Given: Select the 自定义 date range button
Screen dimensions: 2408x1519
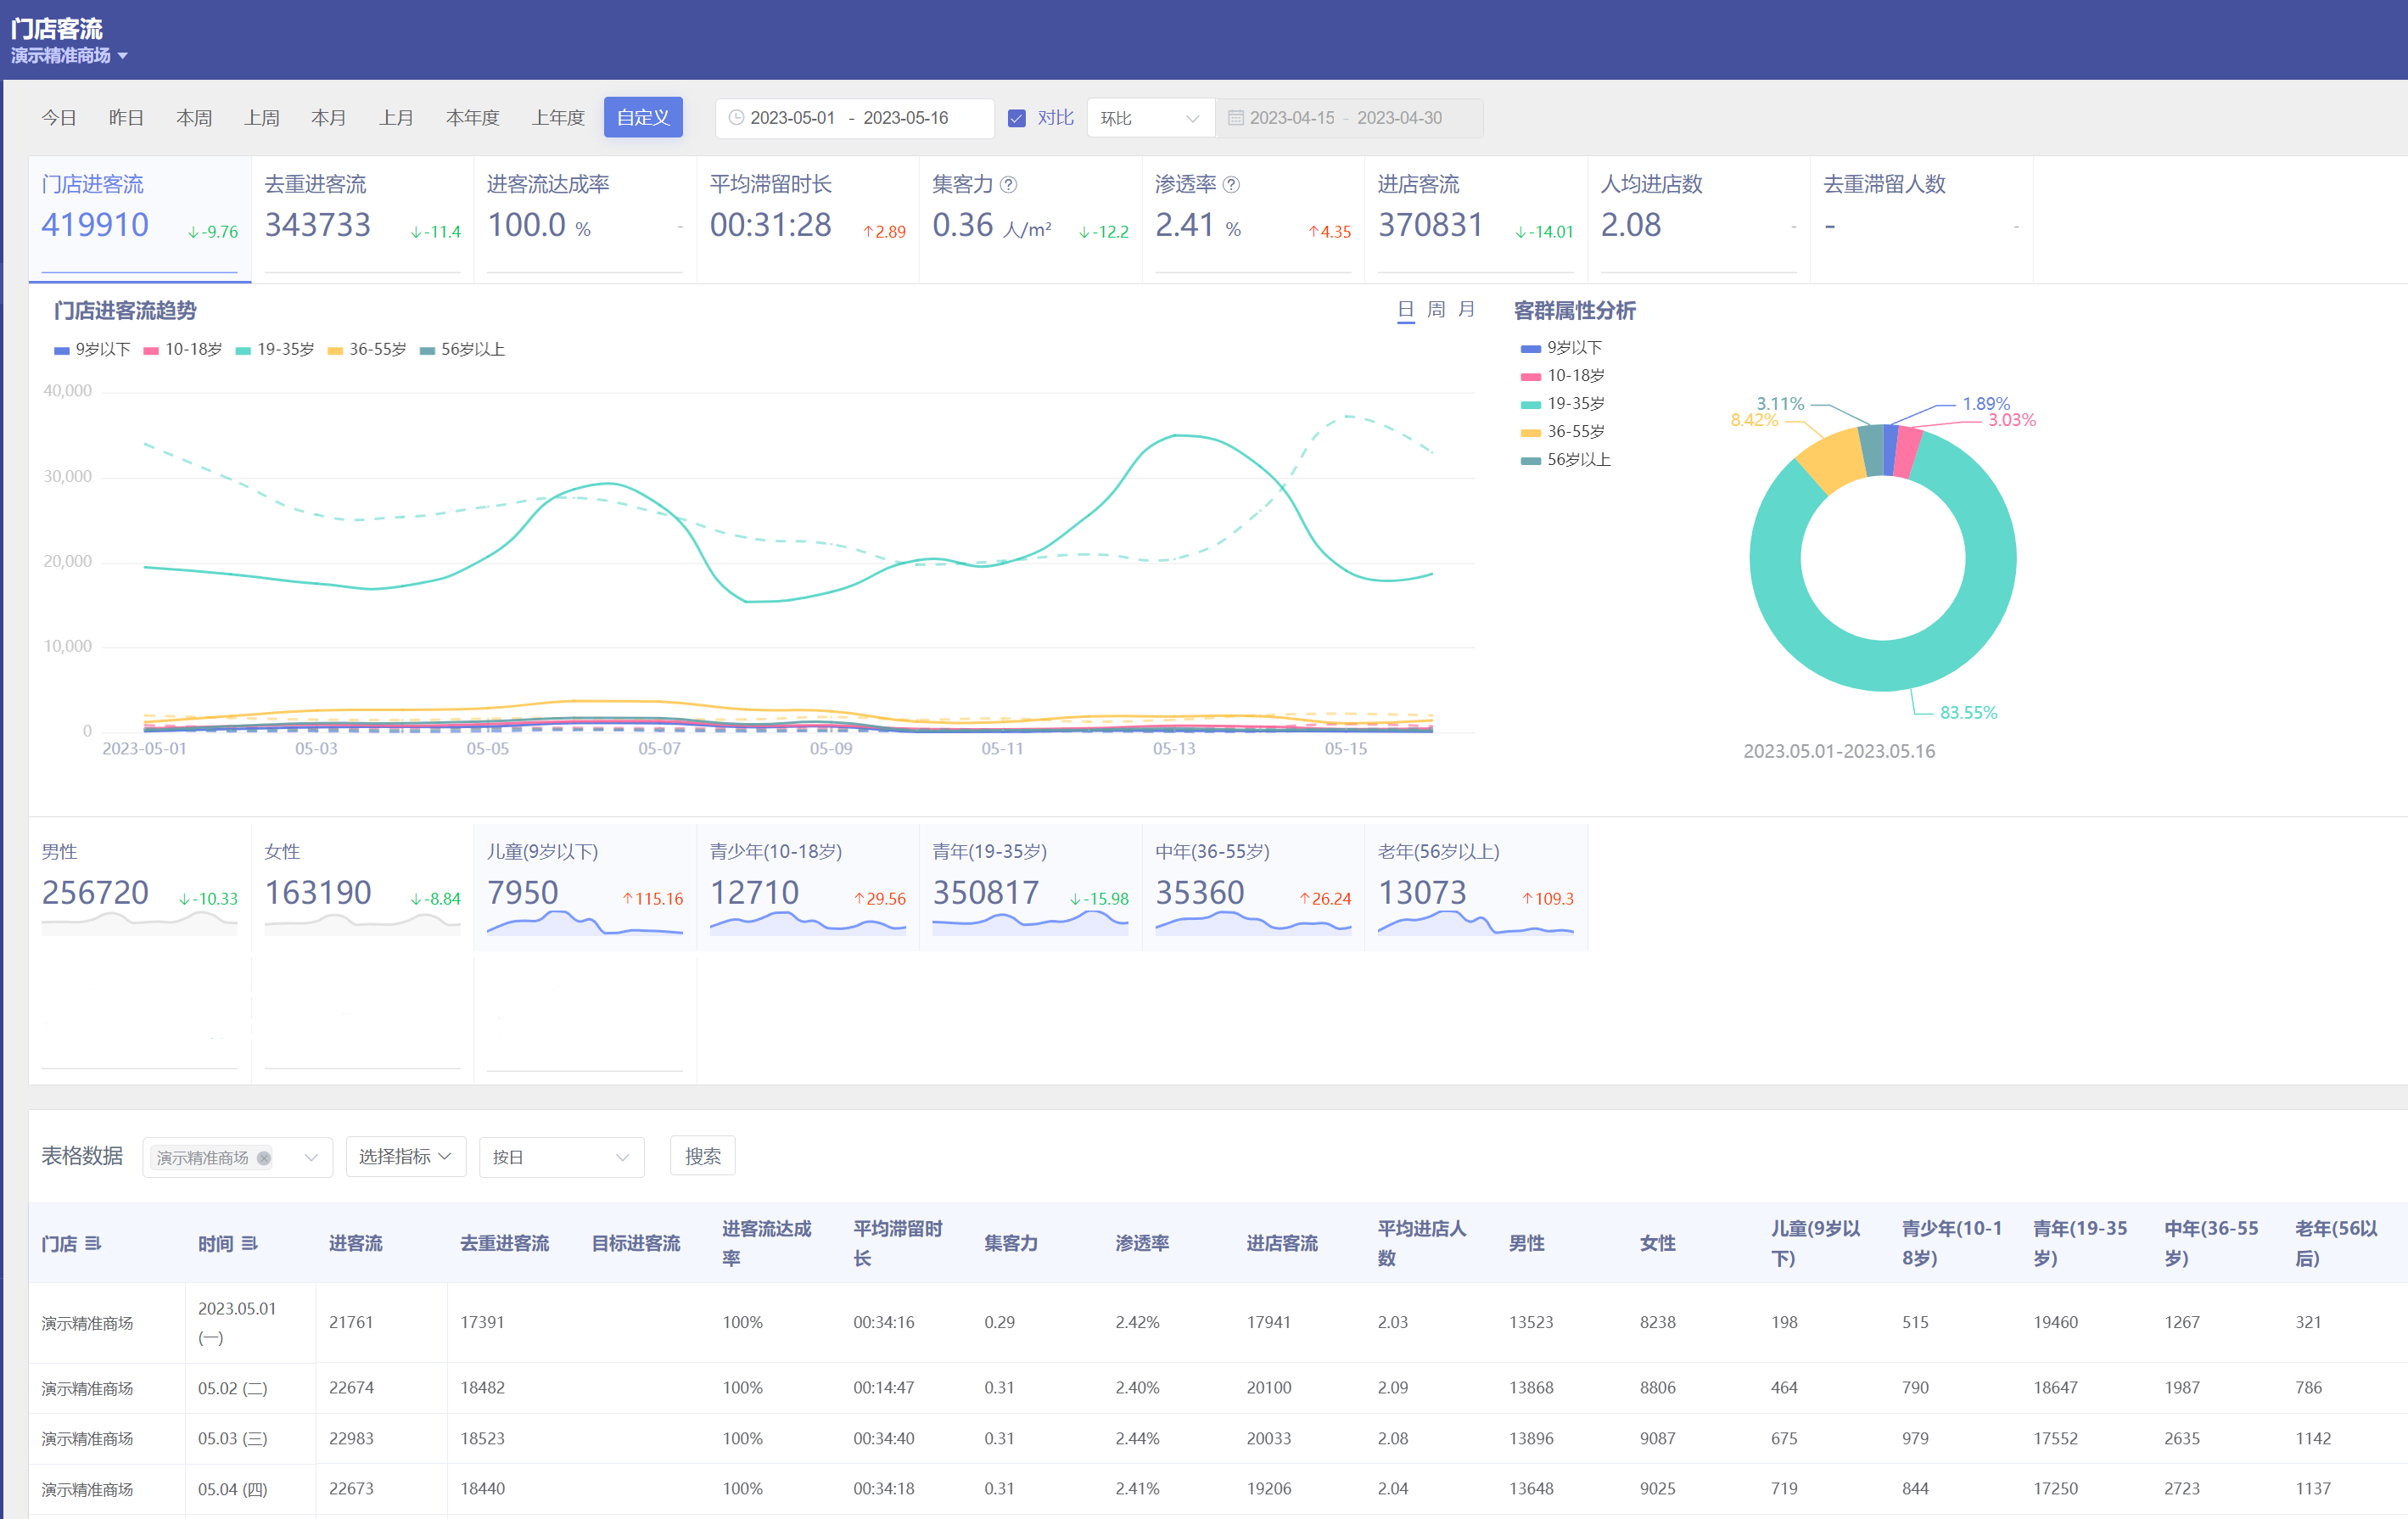Looking at the screenshot, I should click(643, 118).
